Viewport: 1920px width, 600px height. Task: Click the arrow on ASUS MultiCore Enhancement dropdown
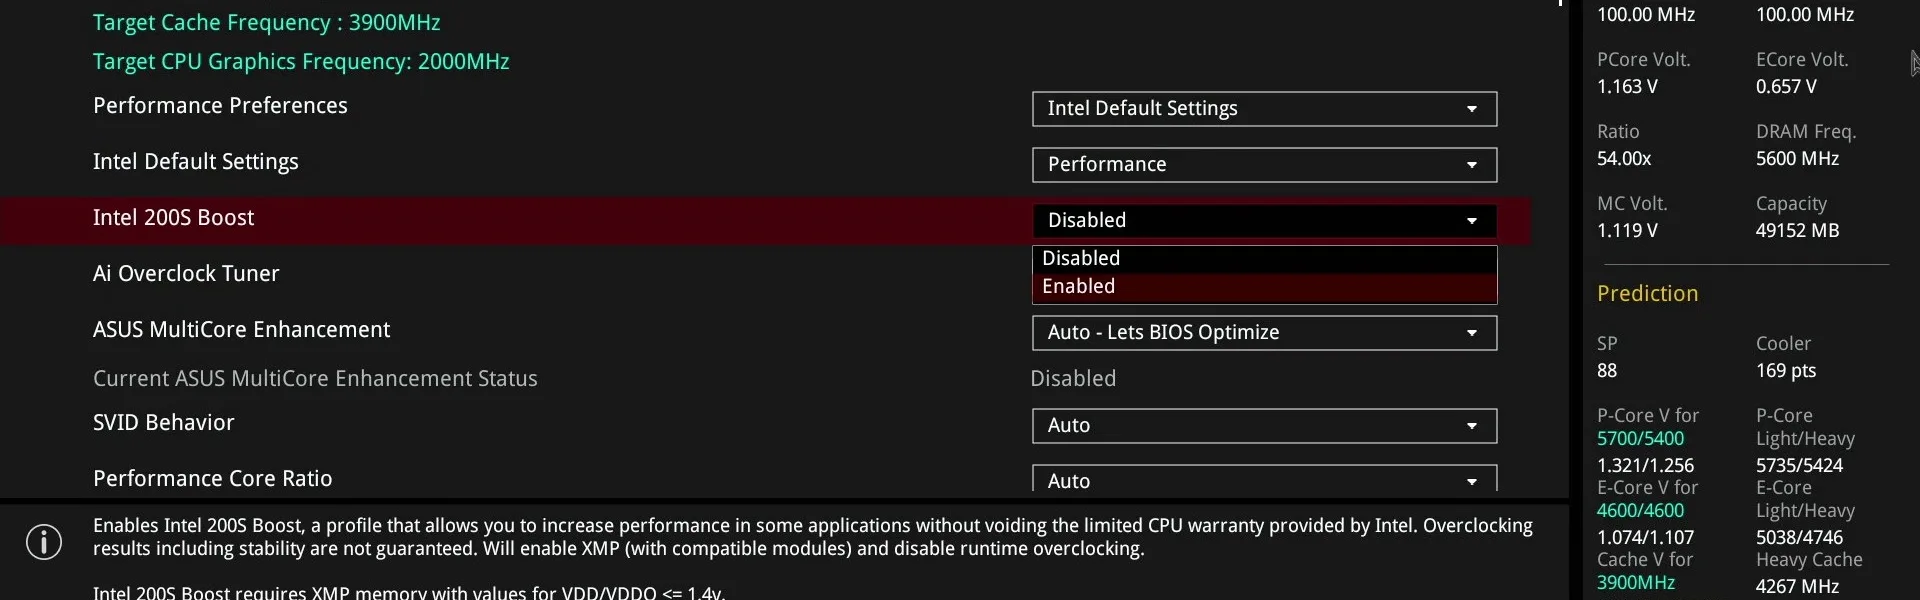pos(1471,333)
